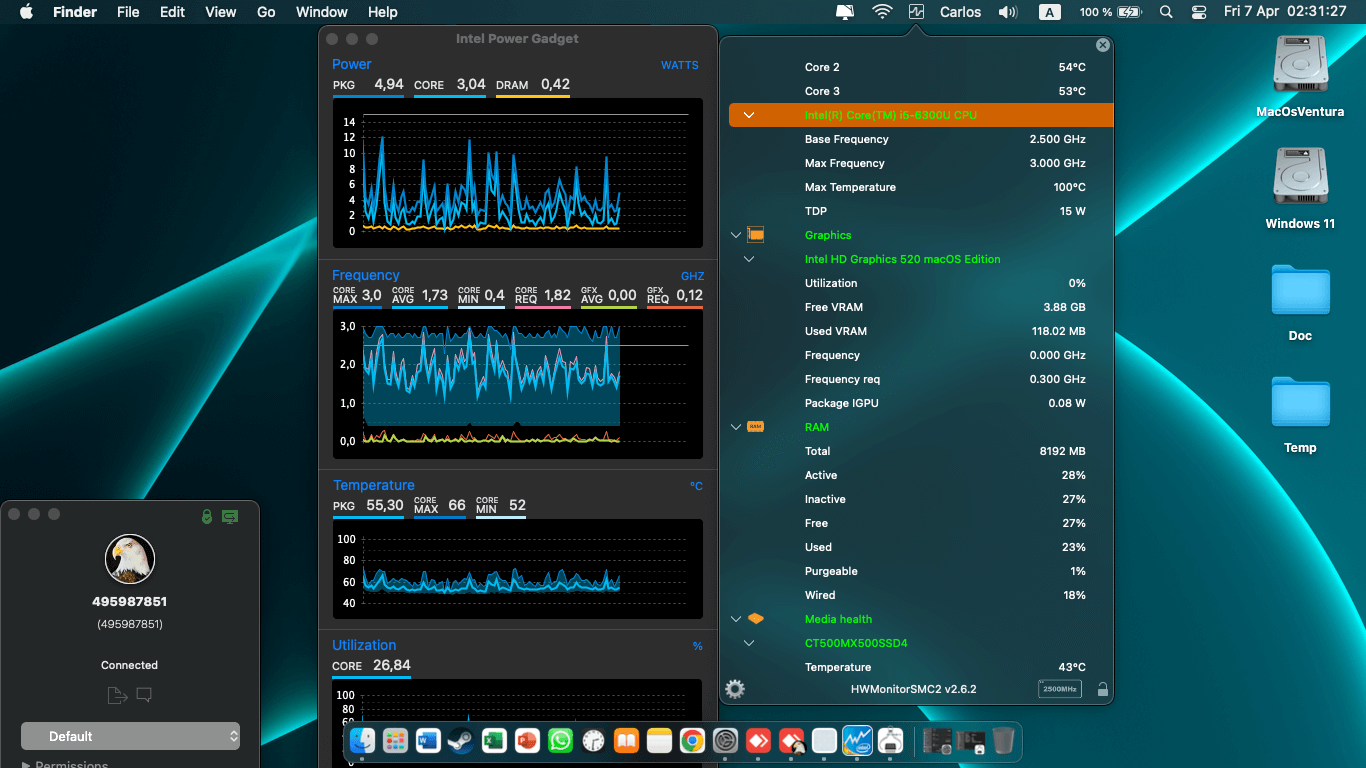This screenshot has height=768, width=1366.
Task: Open the HWMonitor menu bar icon
Action: [x=916, y=12]
